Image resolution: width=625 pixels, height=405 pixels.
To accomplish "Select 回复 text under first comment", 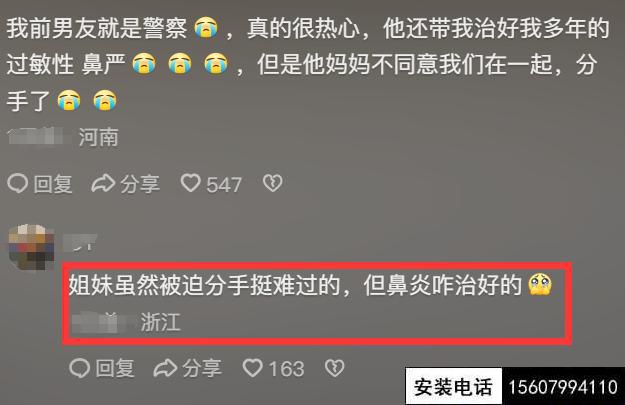I will point(53,184).
